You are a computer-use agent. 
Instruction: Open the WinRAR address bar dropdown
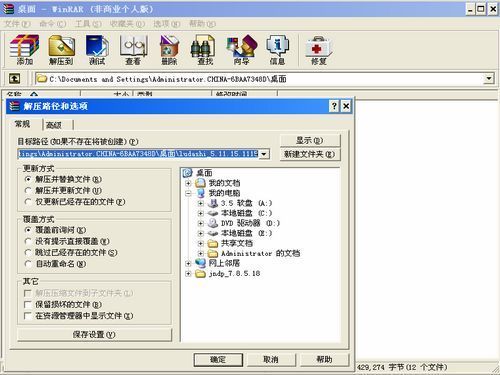[488, 79]
